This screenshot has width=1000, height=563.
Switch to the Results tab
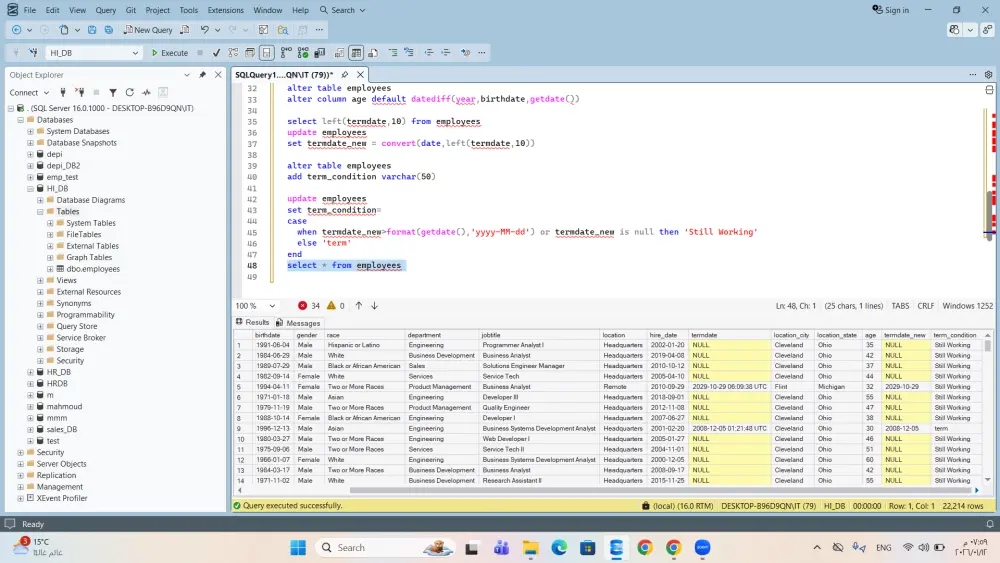253,323
